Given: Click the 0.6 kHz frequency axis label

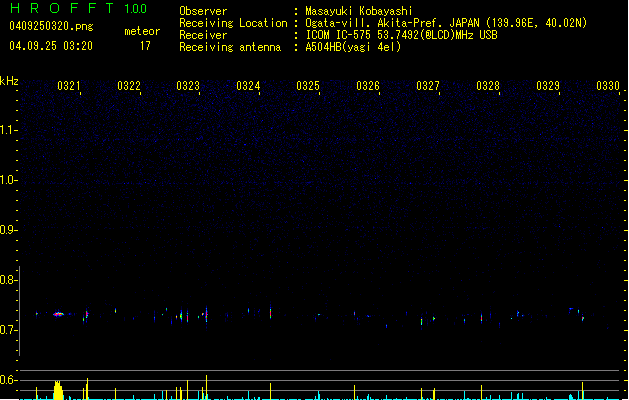Looking at the screenshot, I should [8, 380].
